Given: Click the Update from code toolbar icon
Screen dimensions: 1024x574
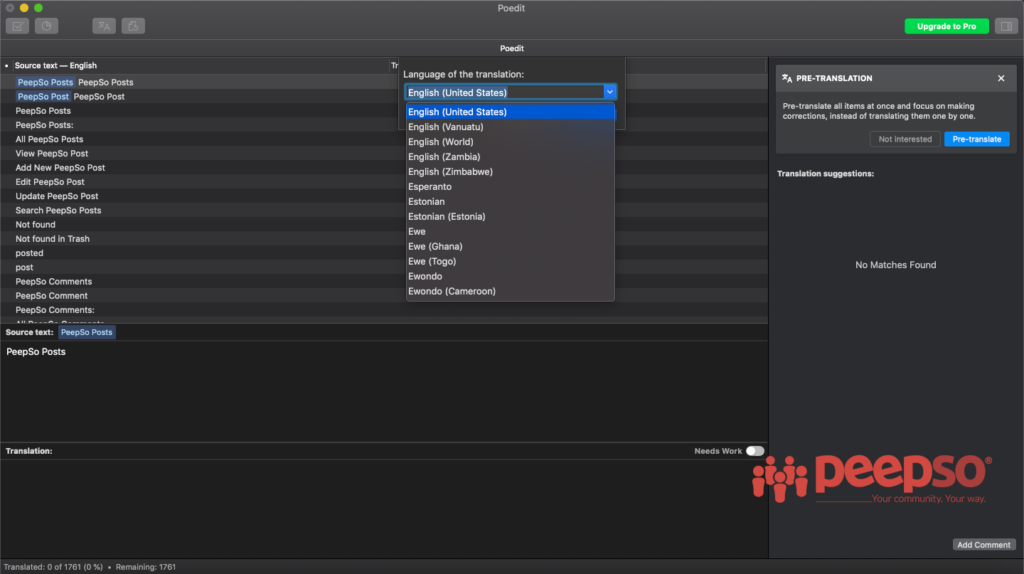Looking at the screenshot, I should tap(133, 26).
